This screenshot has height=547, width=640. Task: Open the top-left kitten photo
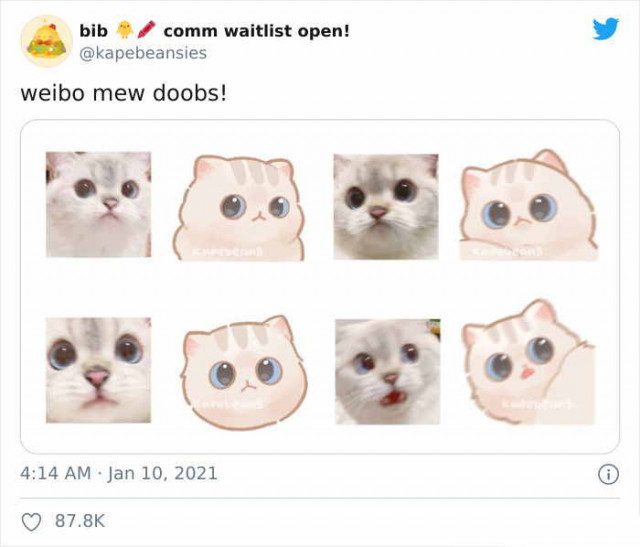pos(98,205)
